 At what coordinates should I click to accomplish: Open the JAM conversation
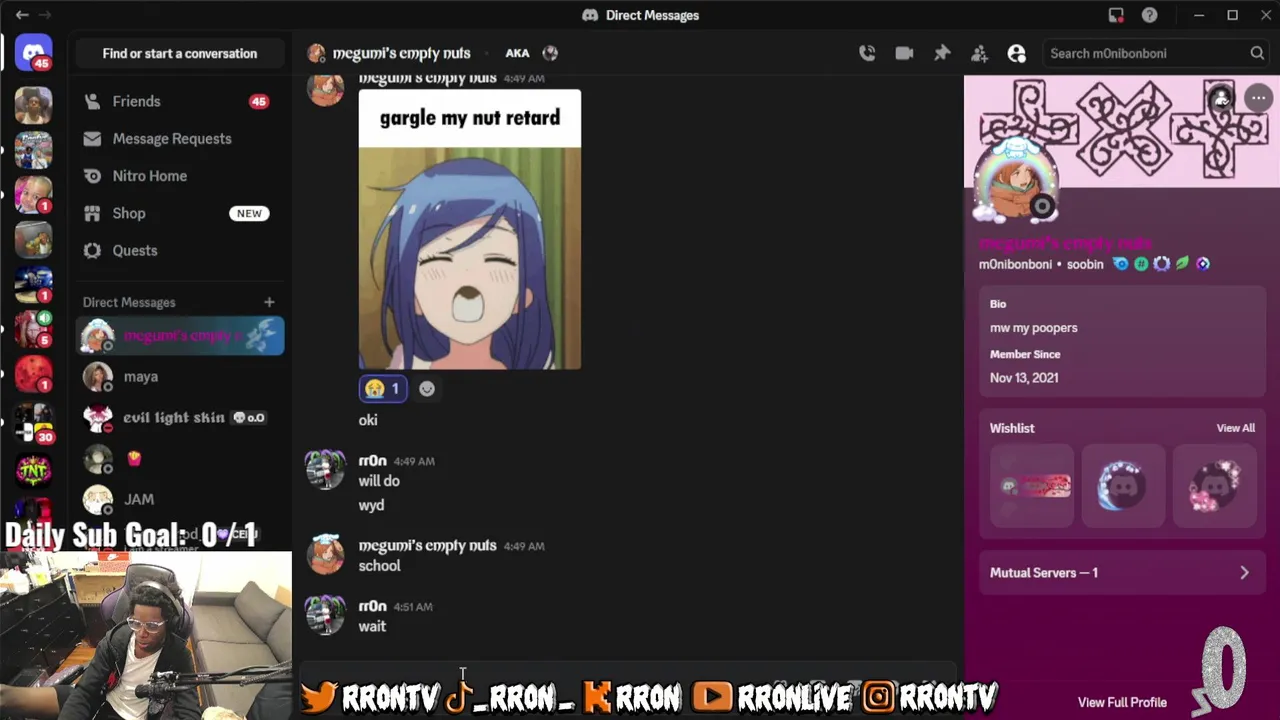(180, 499)
